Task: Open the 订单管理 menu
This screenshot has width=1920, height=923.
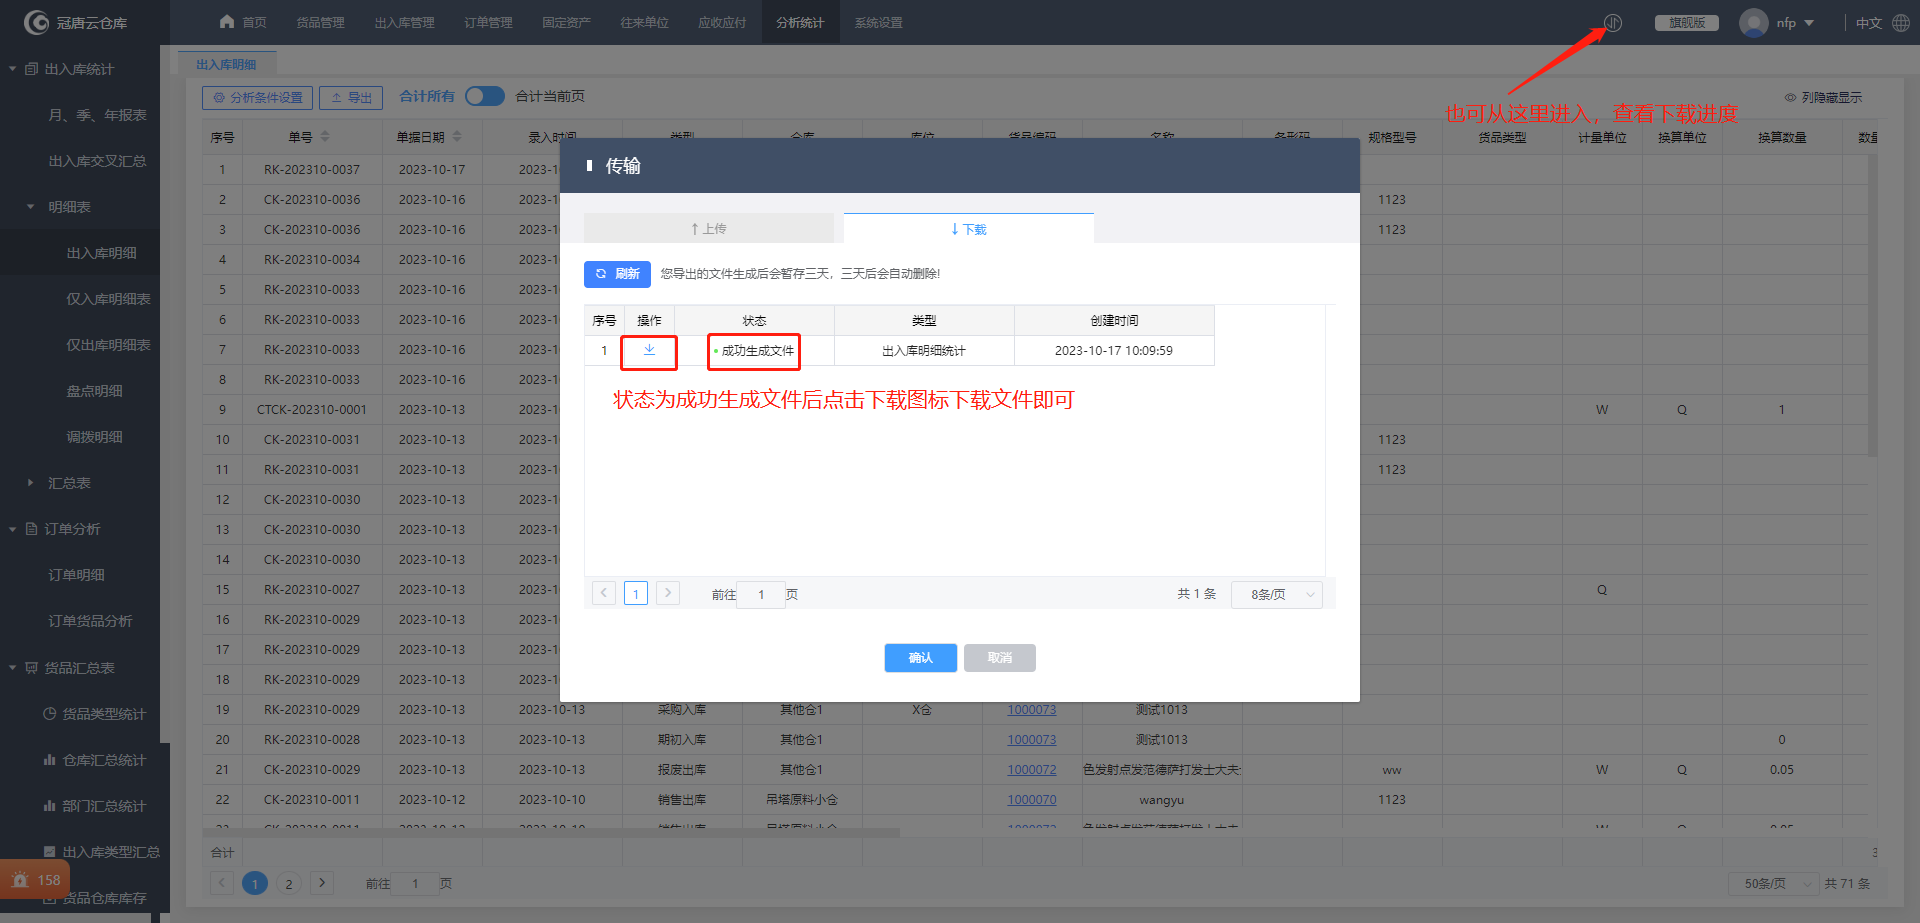Action: point(488,22)
